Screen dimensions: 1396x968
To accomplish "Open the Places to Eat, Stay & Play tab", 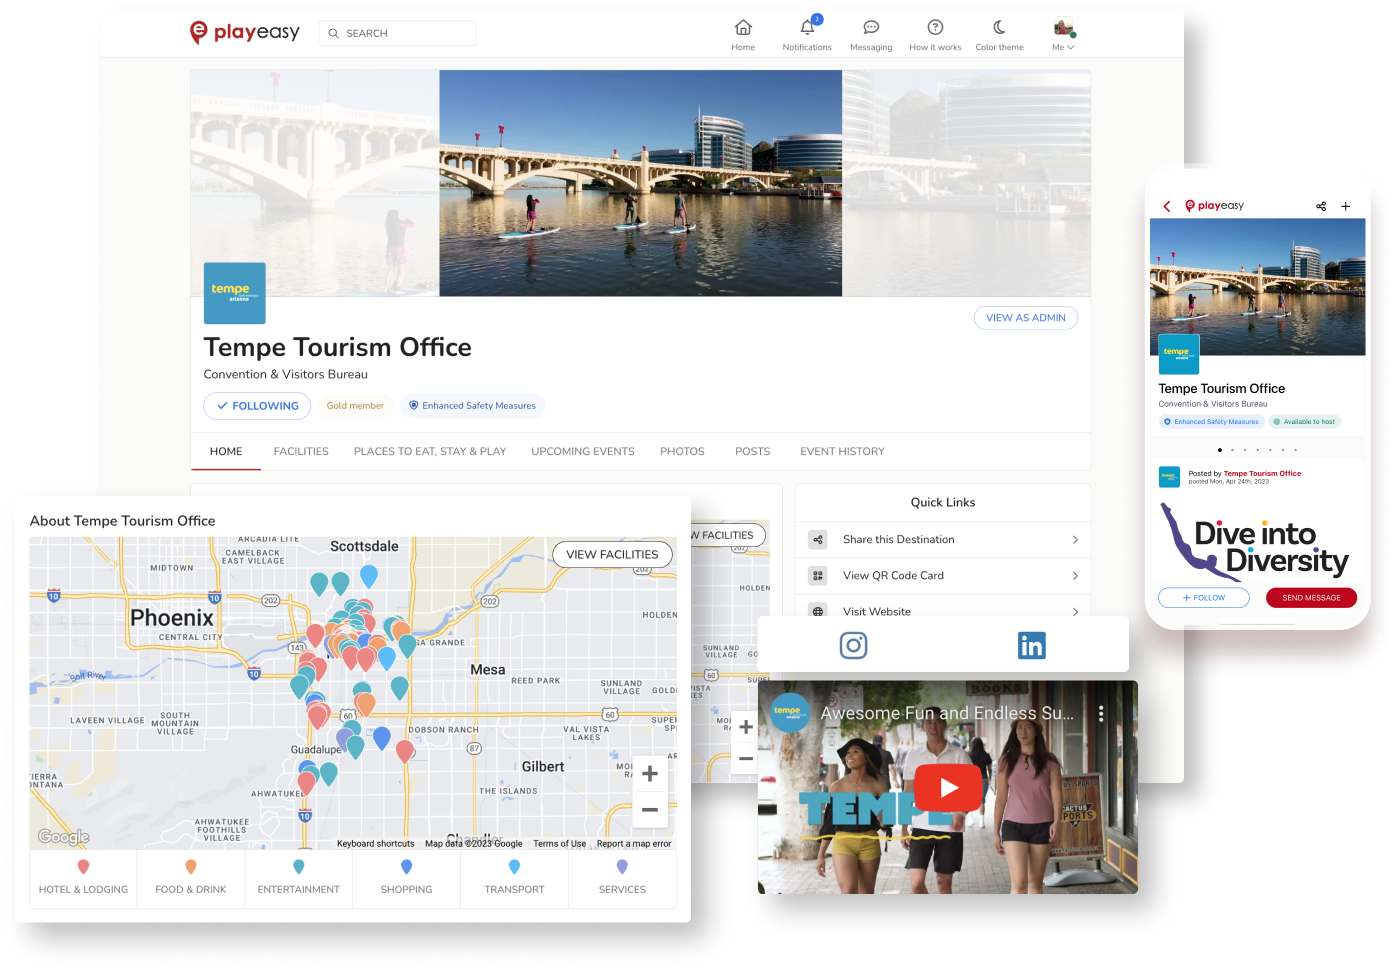I will 430,452.
